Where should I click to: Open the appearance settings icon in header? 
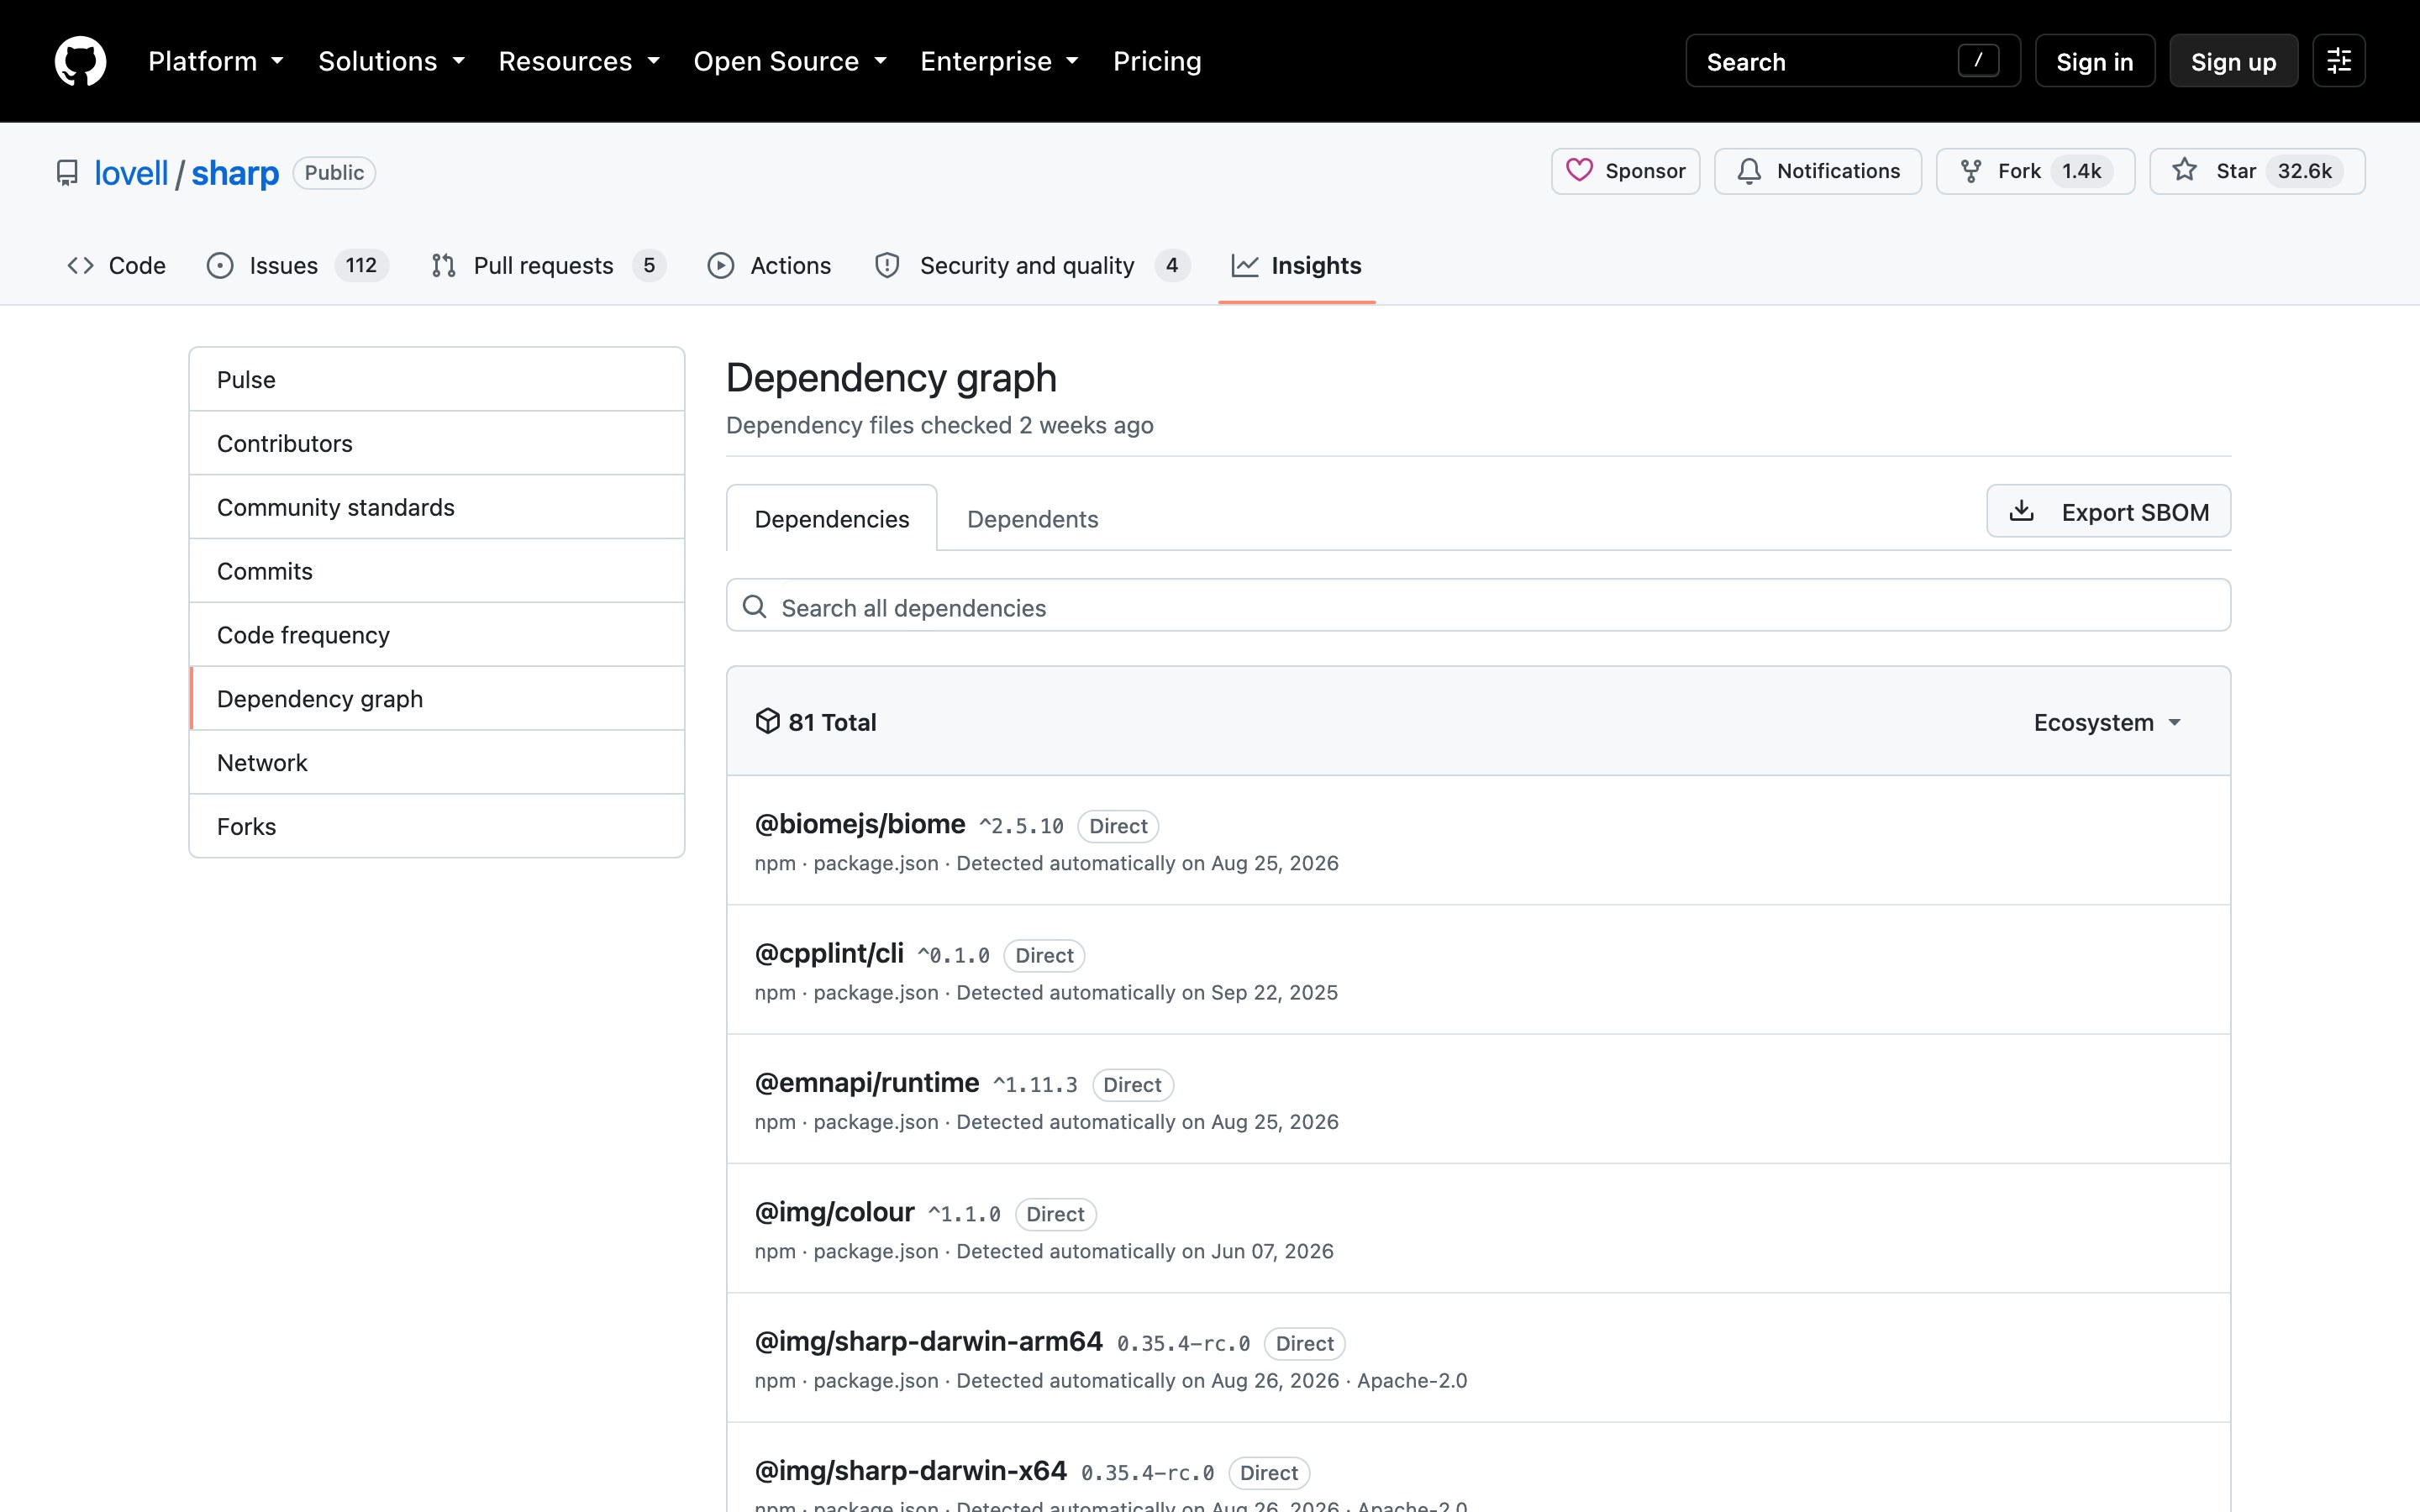tap(2338, 61)
